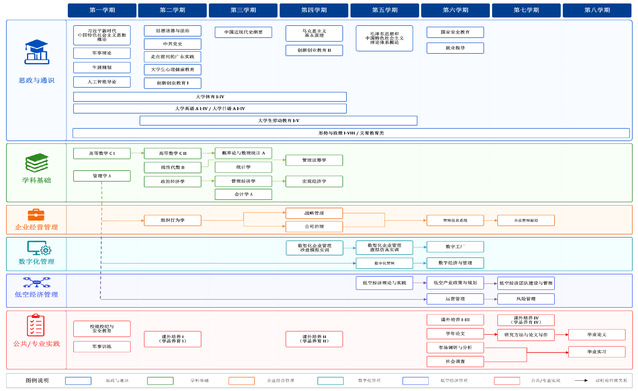The image size is (638, 391).
Task: Select the 第五学期 header tab
Action: pyautogui.click(x=385, y=10)
